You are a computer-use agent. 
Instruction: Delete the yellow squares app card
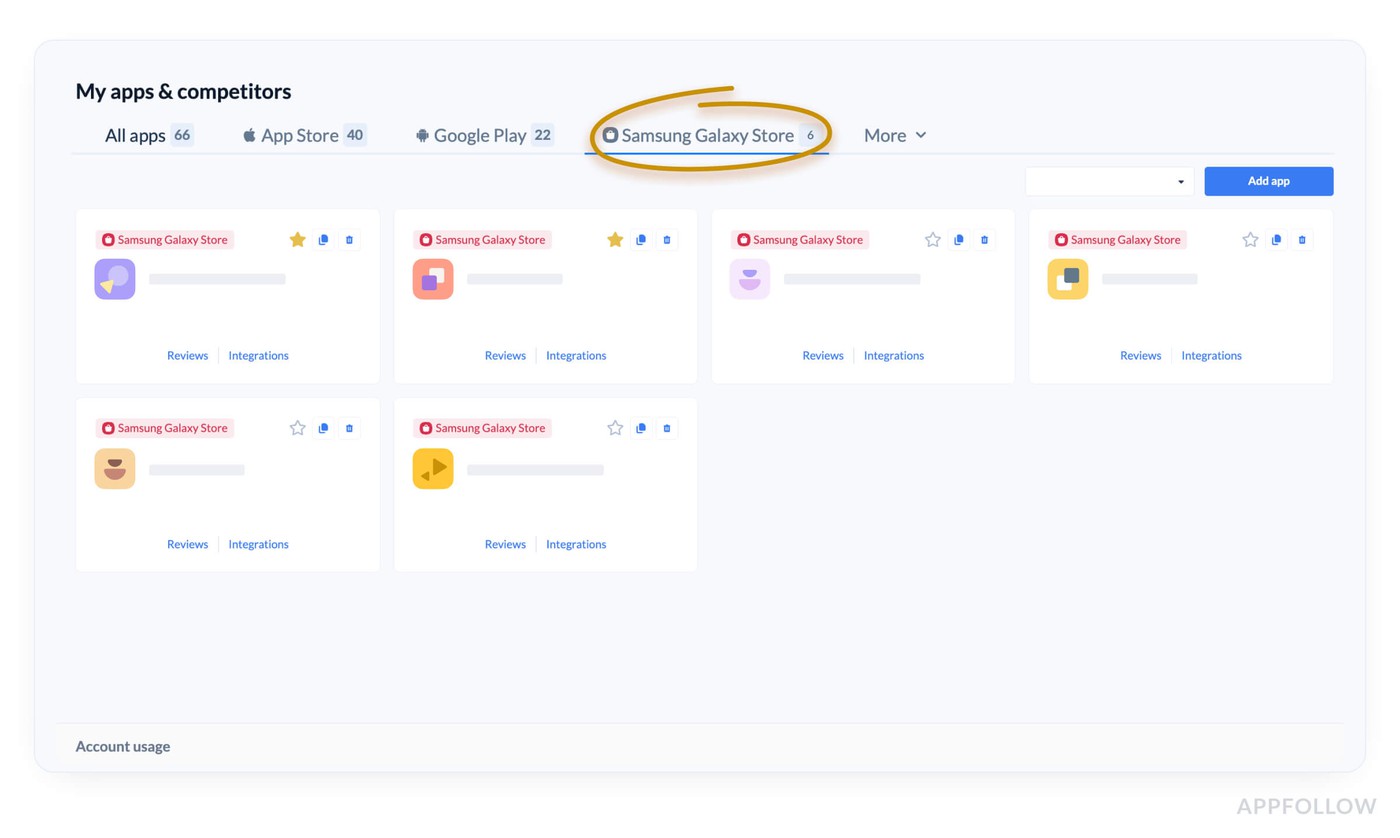(1302, 240)
